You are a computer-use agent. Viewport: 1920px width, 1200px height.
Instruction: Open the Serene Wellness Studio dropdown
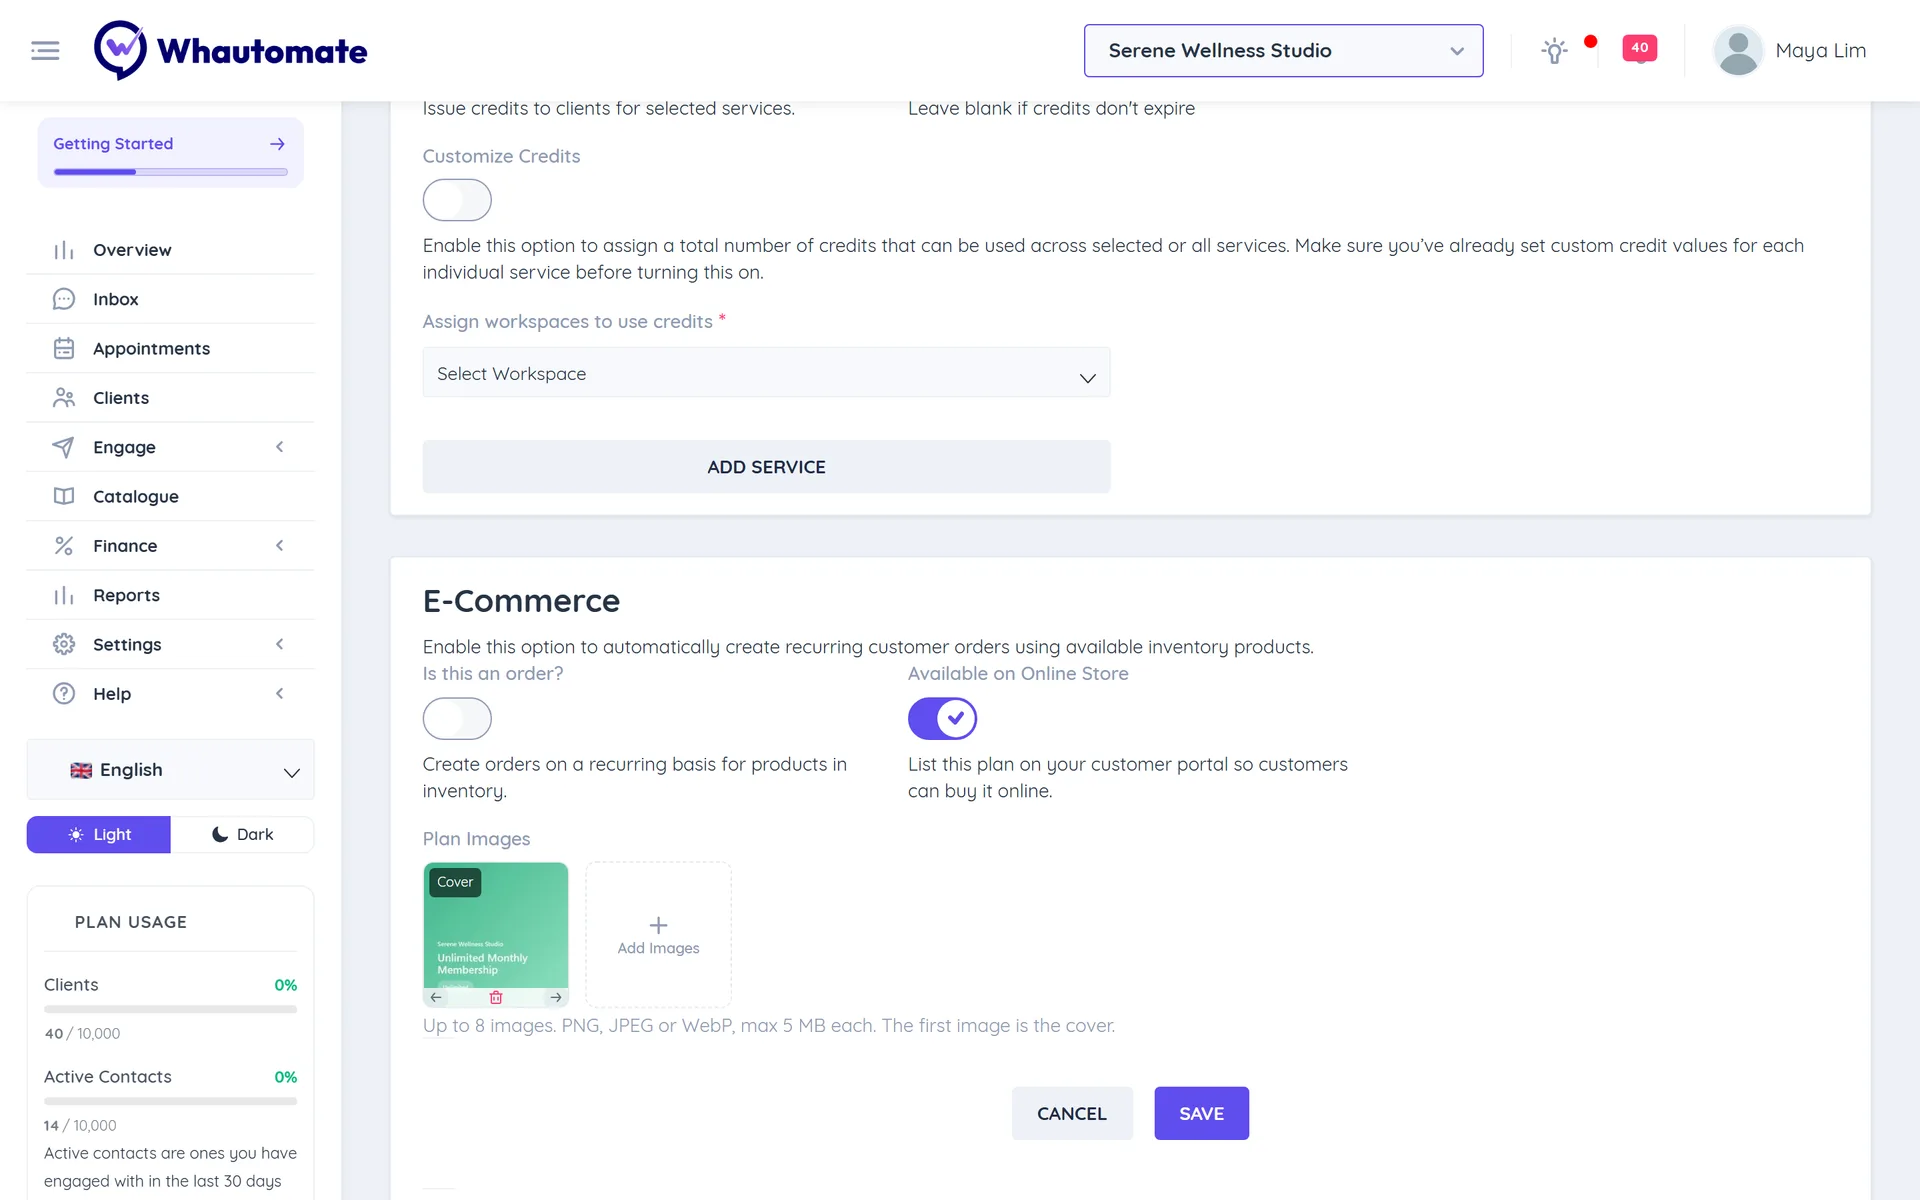click(x=1283, y=51)
